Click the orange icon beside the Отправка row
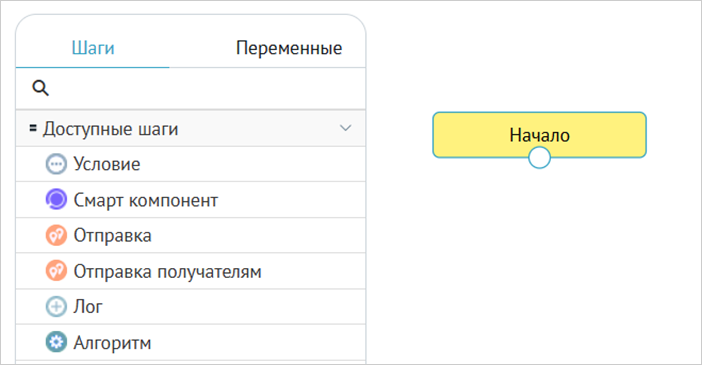Viewport: 702px width, 365px height. click(x=56, y=236)
